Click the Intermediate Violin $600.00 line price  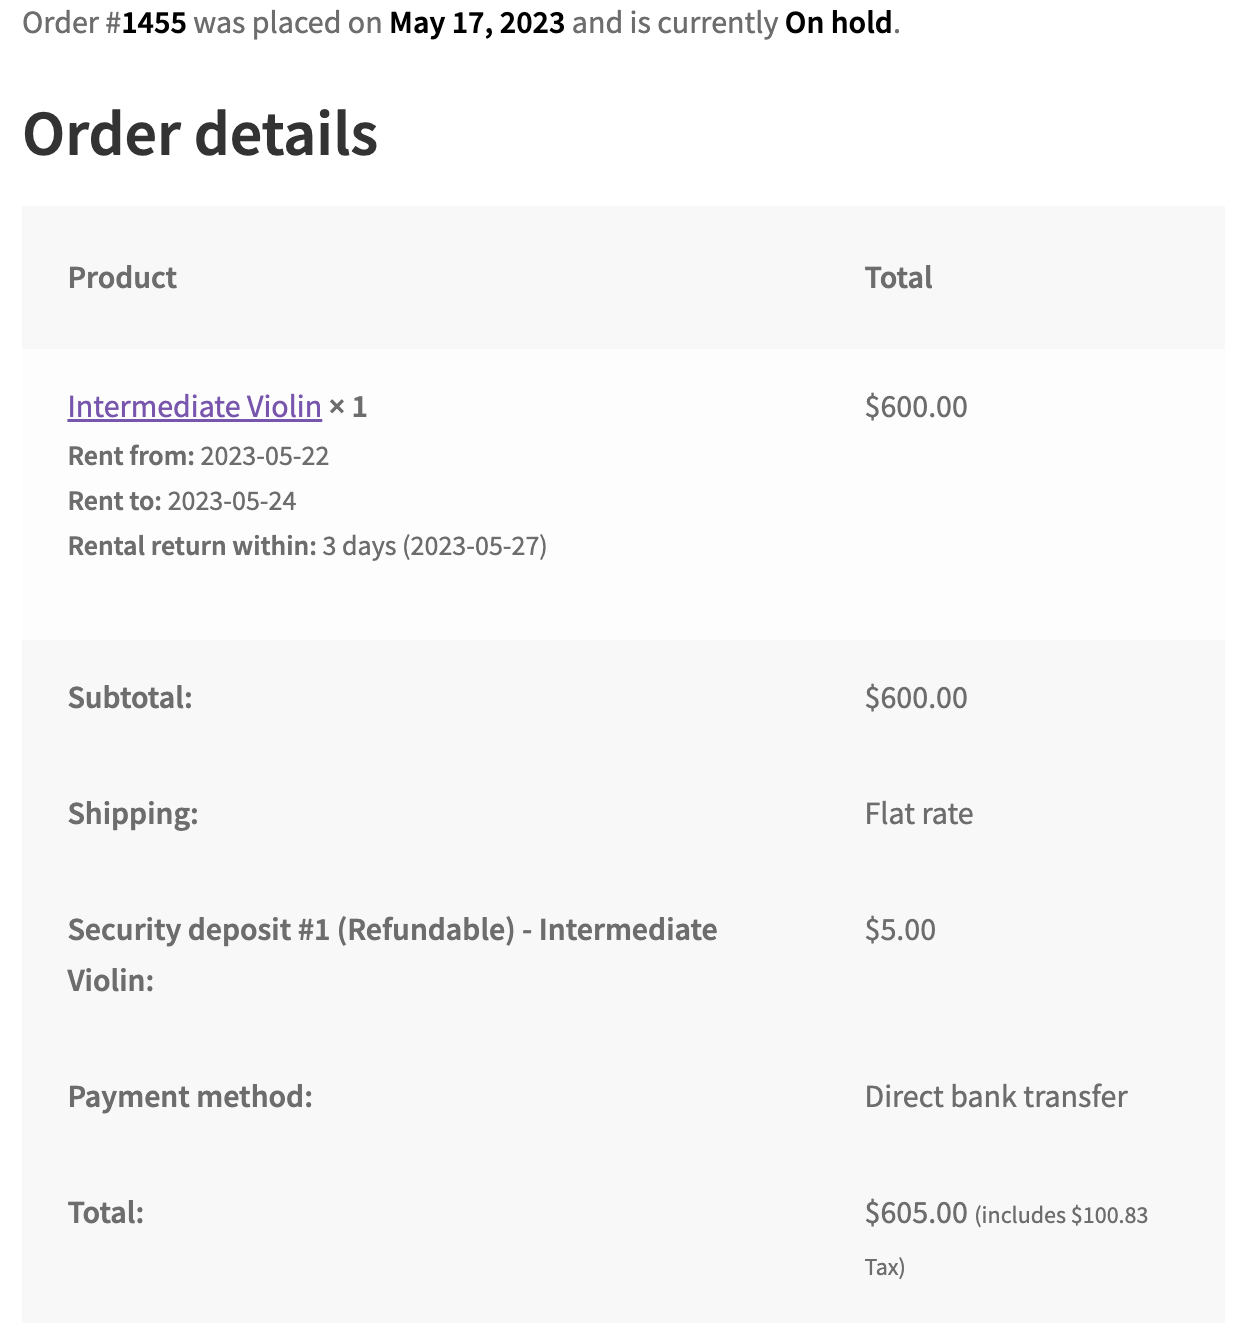[916, 407]
